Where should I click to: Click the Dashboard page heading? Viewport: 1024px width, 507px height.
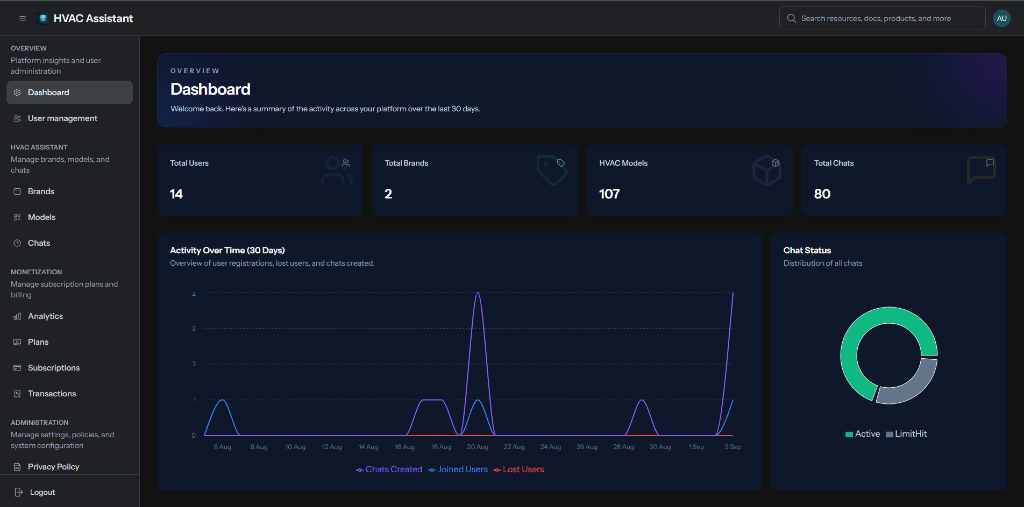point(210,90)
